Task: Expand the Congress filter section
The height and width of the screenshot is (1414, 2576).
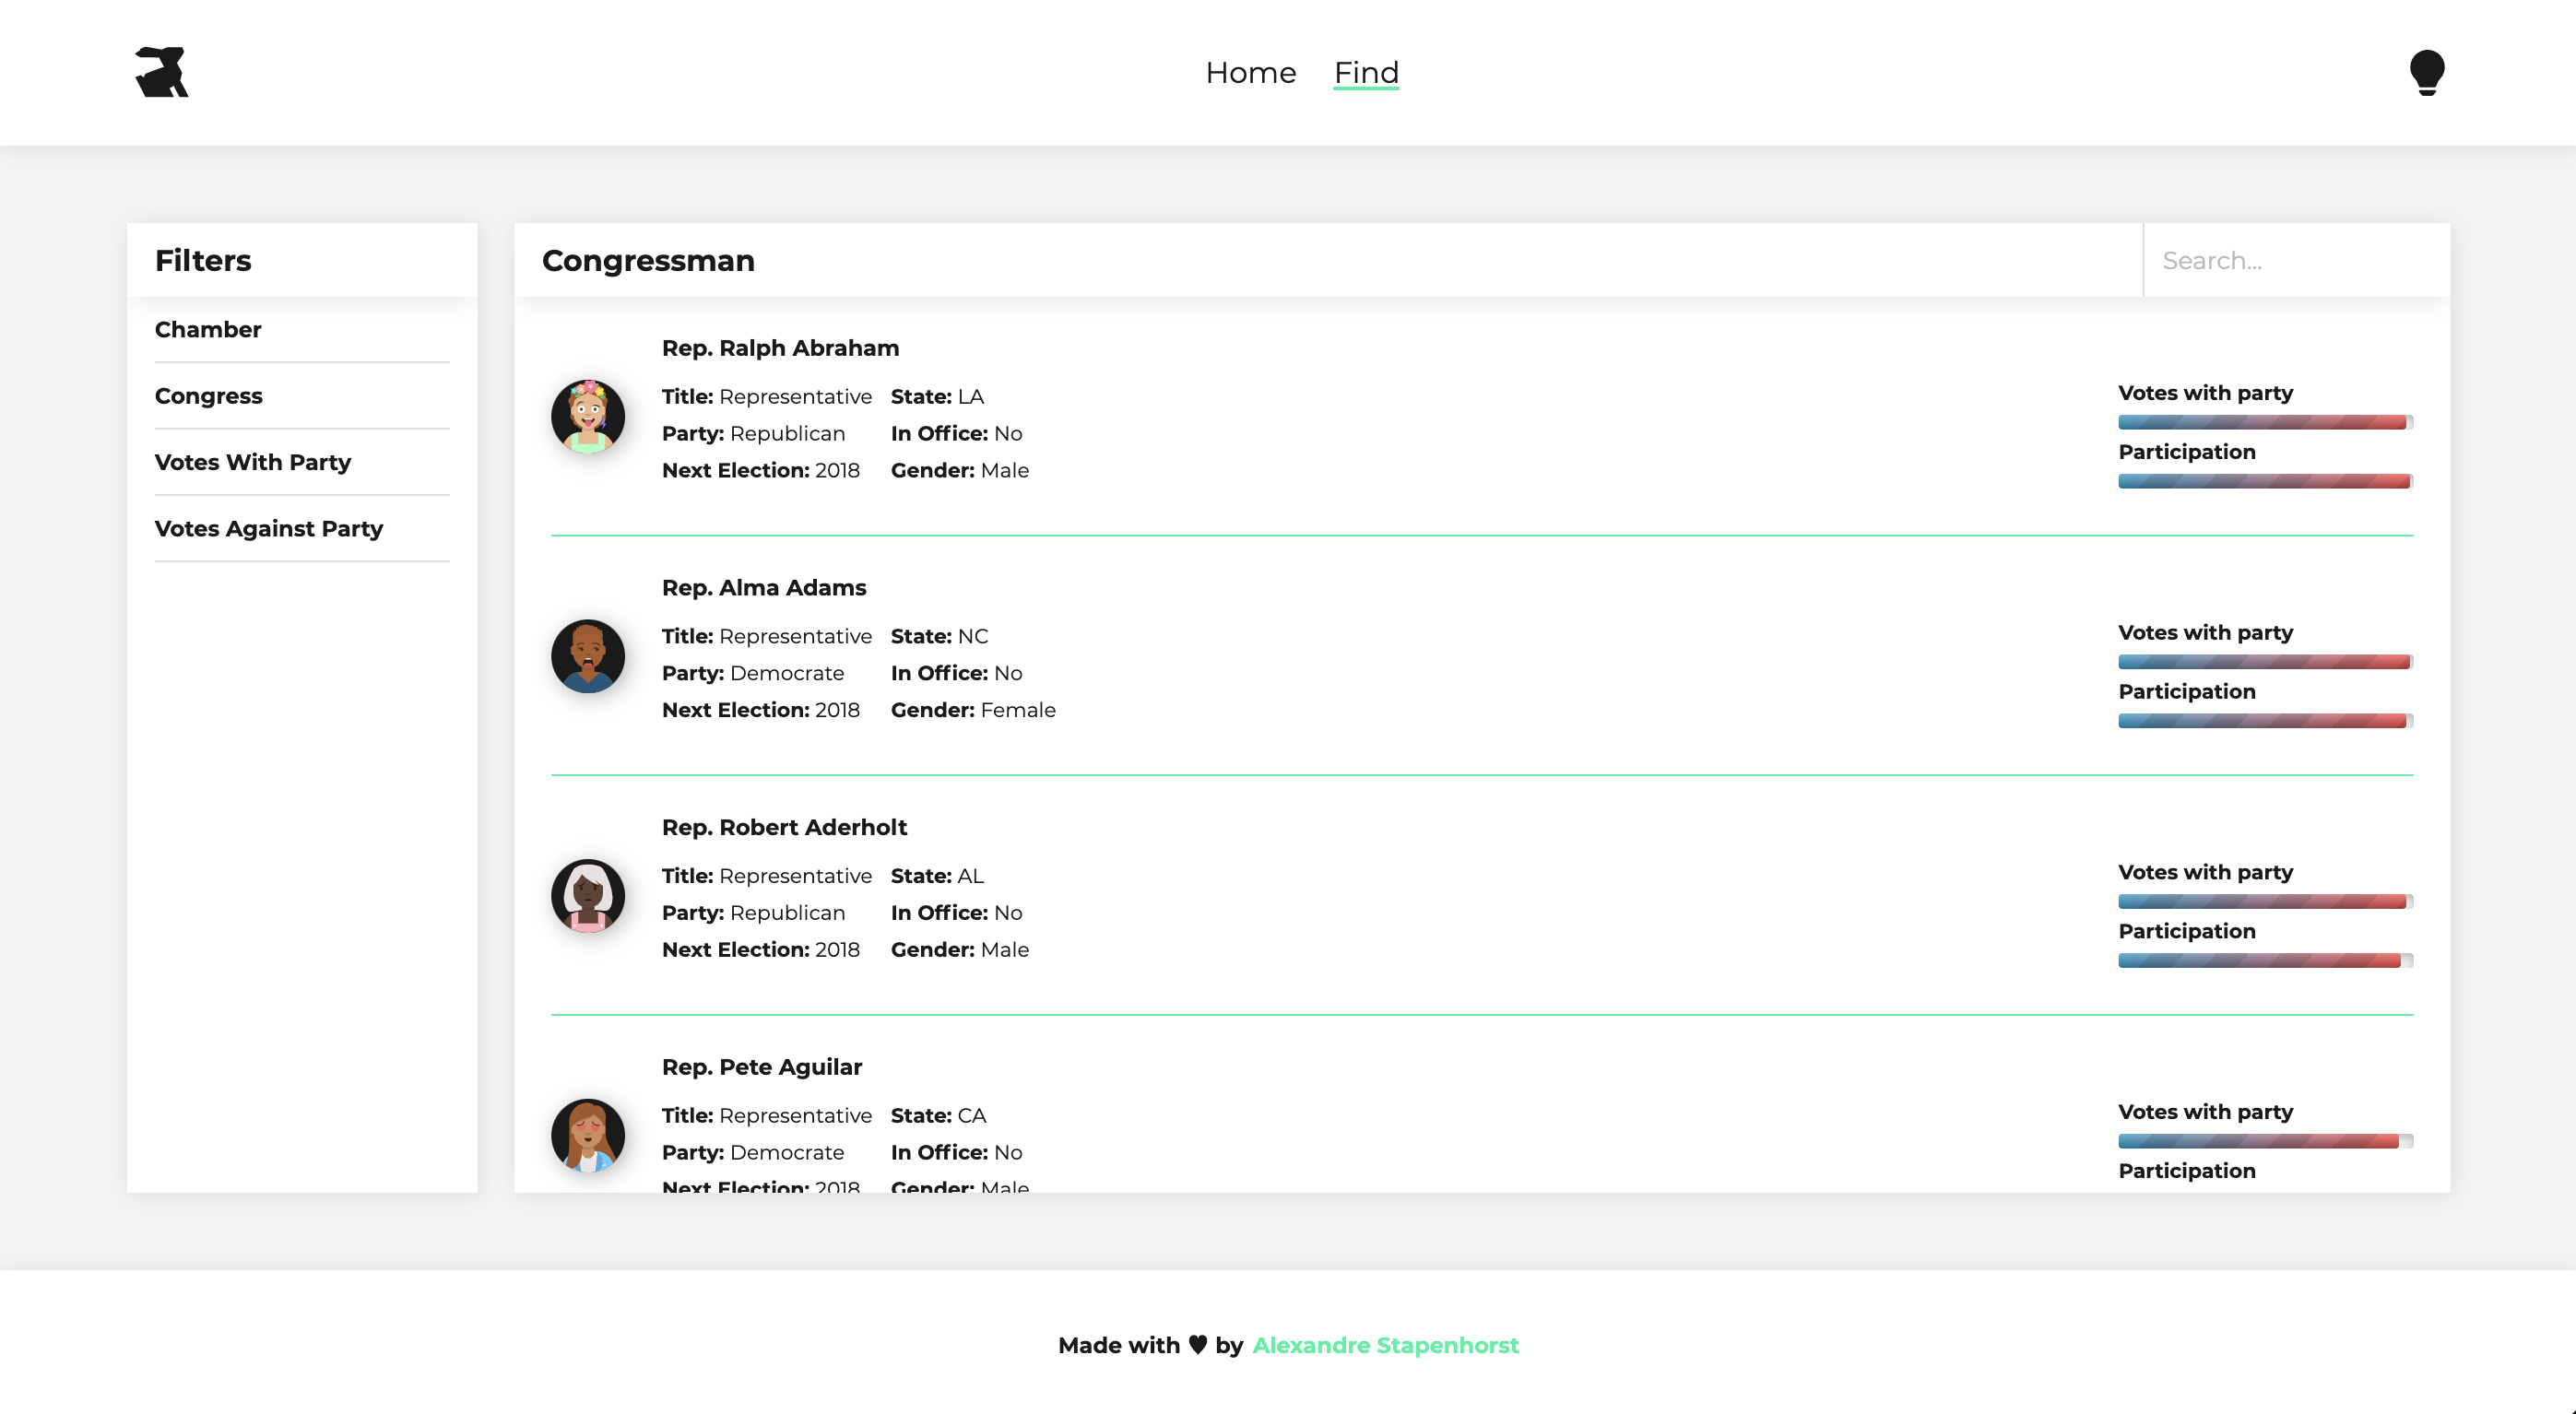Action: 209,395
